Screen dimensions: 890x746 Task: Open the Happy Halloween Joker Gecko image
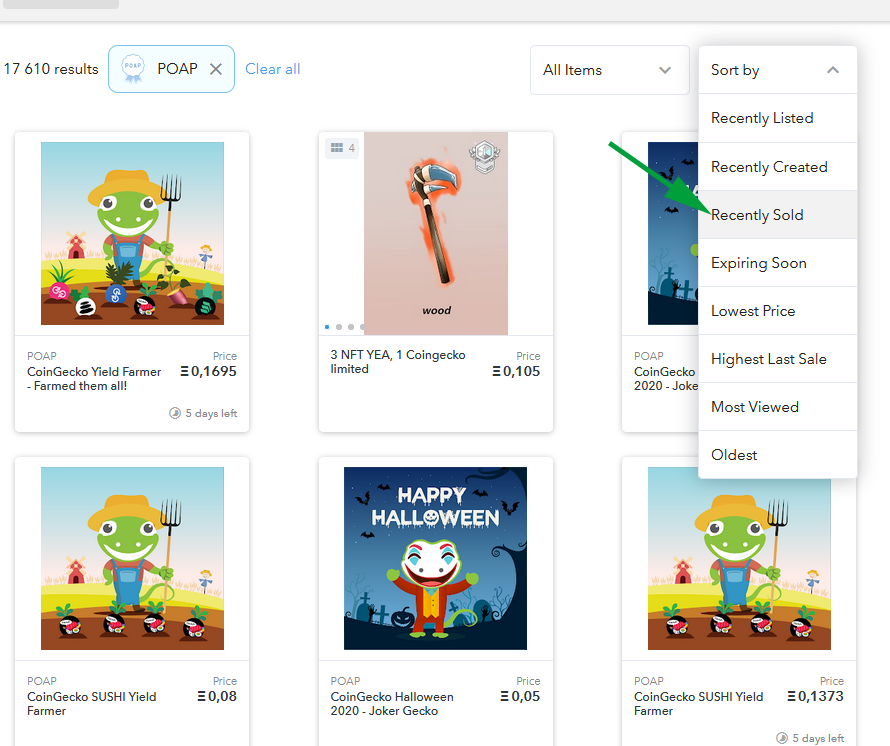point(435,558)
